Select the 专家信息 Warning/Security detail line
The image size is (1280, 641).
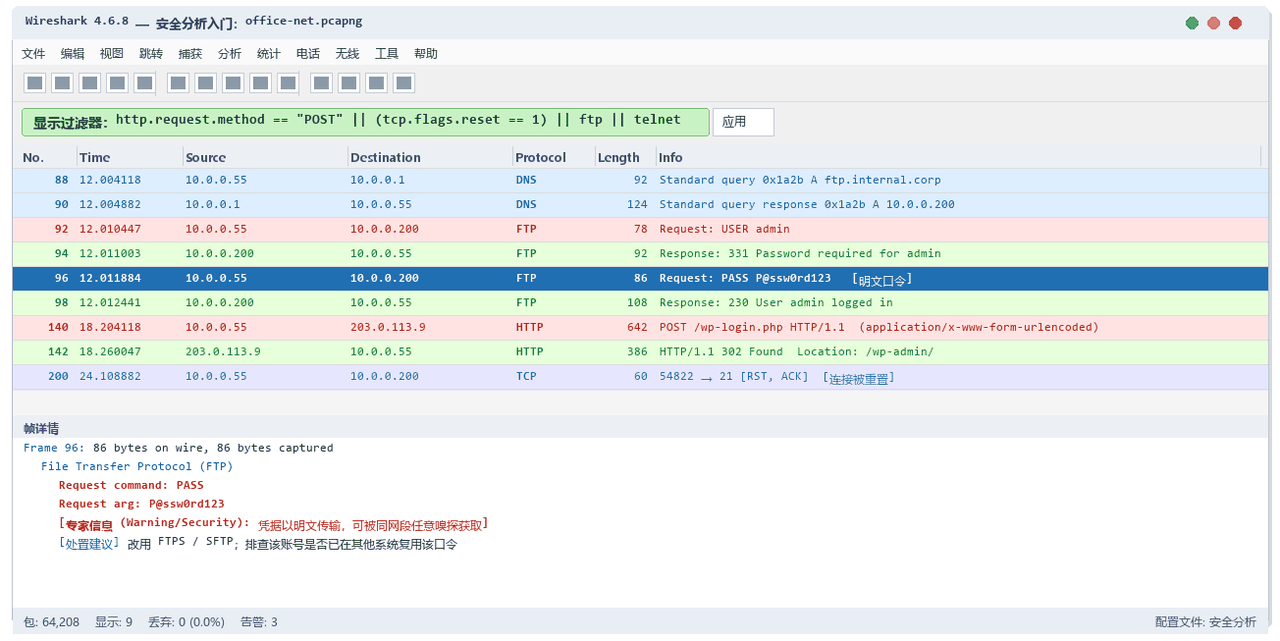(273, 524)
